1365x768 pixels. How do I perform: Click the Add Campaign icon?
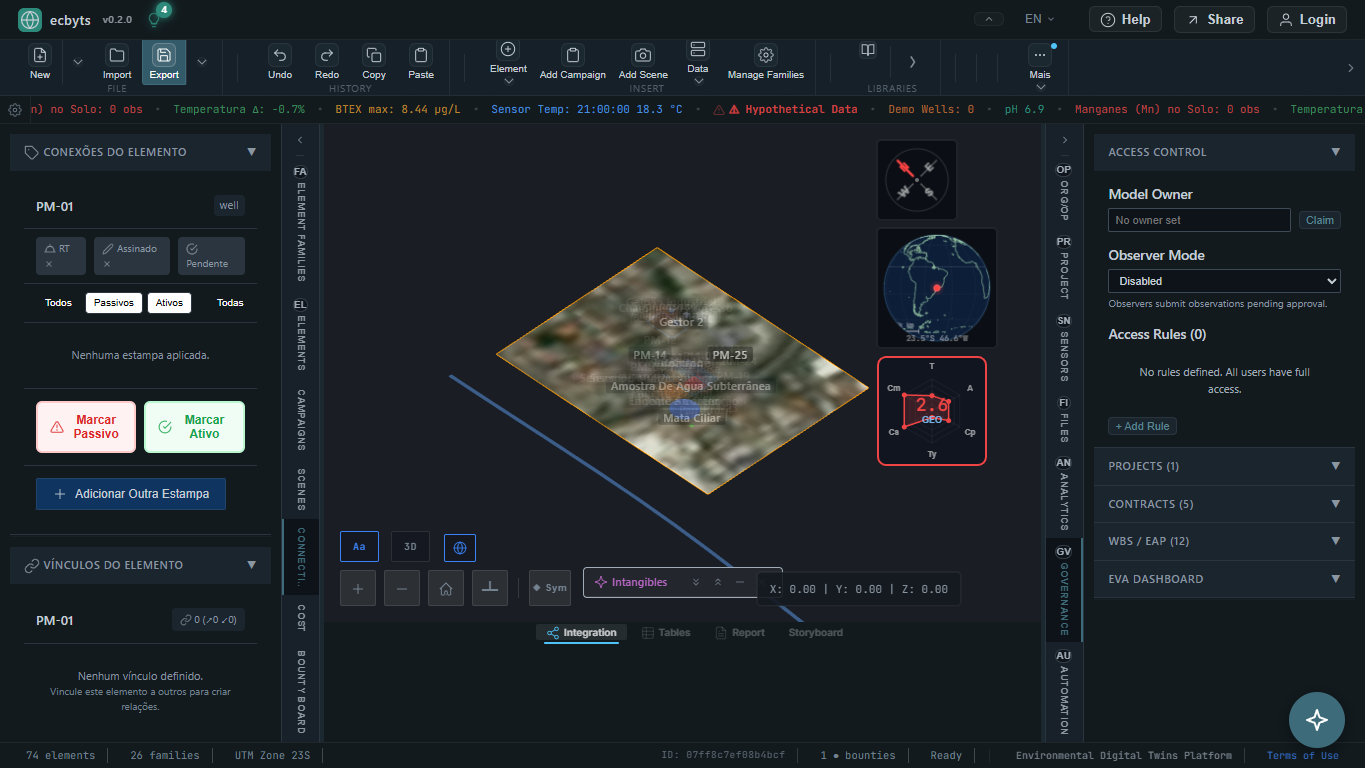click(x=573, y=56)
